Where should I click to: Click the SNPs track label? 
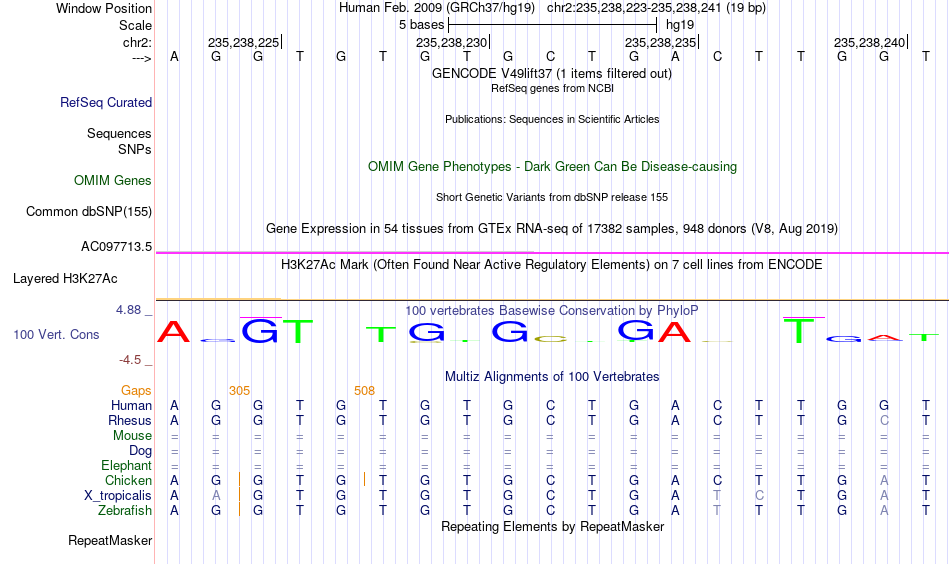click(x=135, y=149)
